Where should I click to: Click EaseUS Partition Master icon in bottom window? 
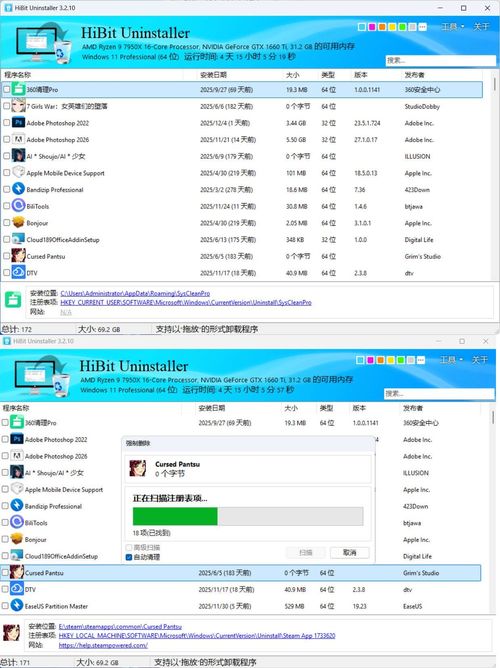click(17, 606)
